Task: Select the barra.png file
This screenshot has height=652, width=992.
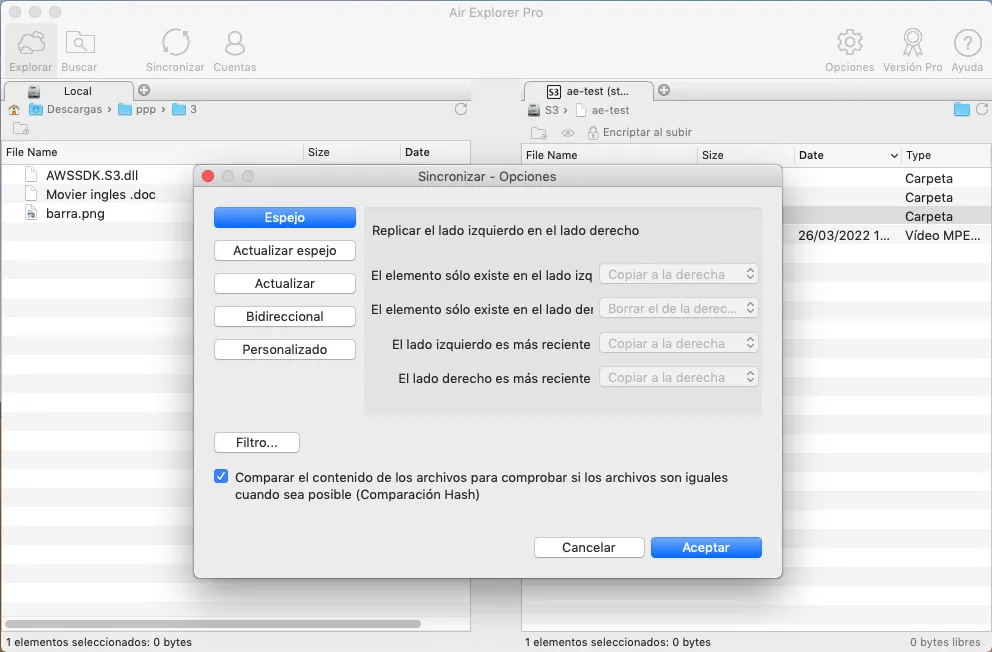Action: pyautogui.click(x=75, y=213)
